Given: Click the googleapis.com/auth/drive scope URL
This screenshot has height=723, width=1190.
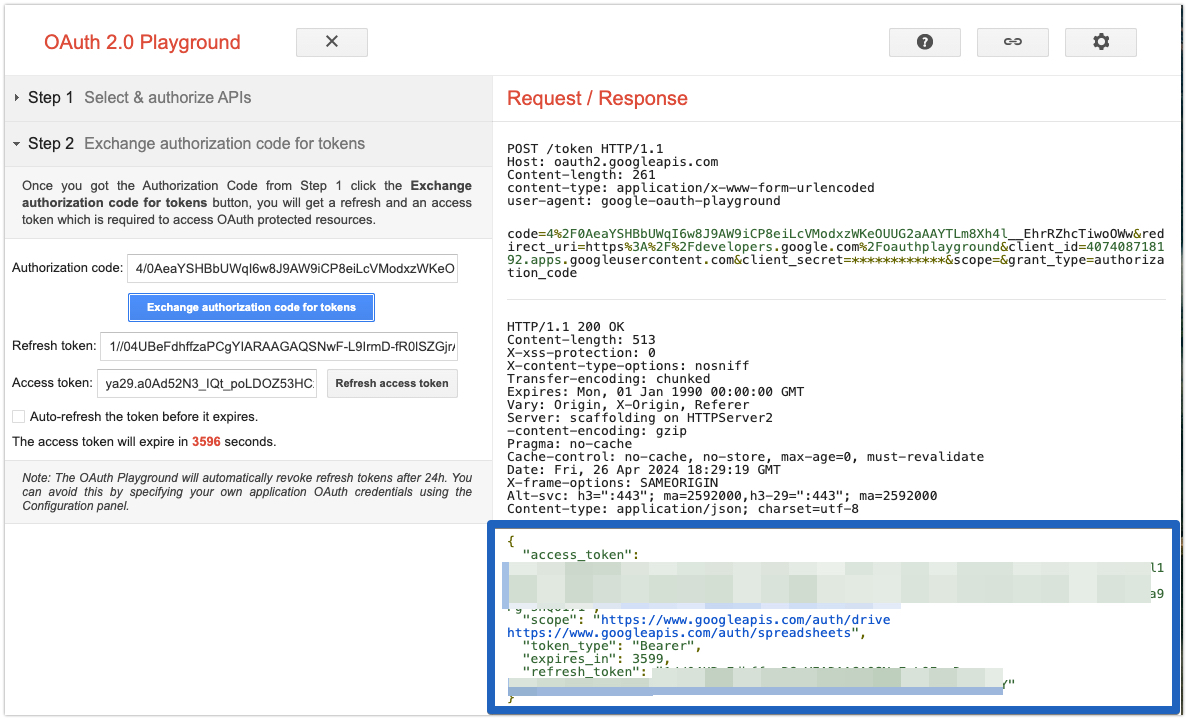Looking at the screenshot, I should coord(744,620).
